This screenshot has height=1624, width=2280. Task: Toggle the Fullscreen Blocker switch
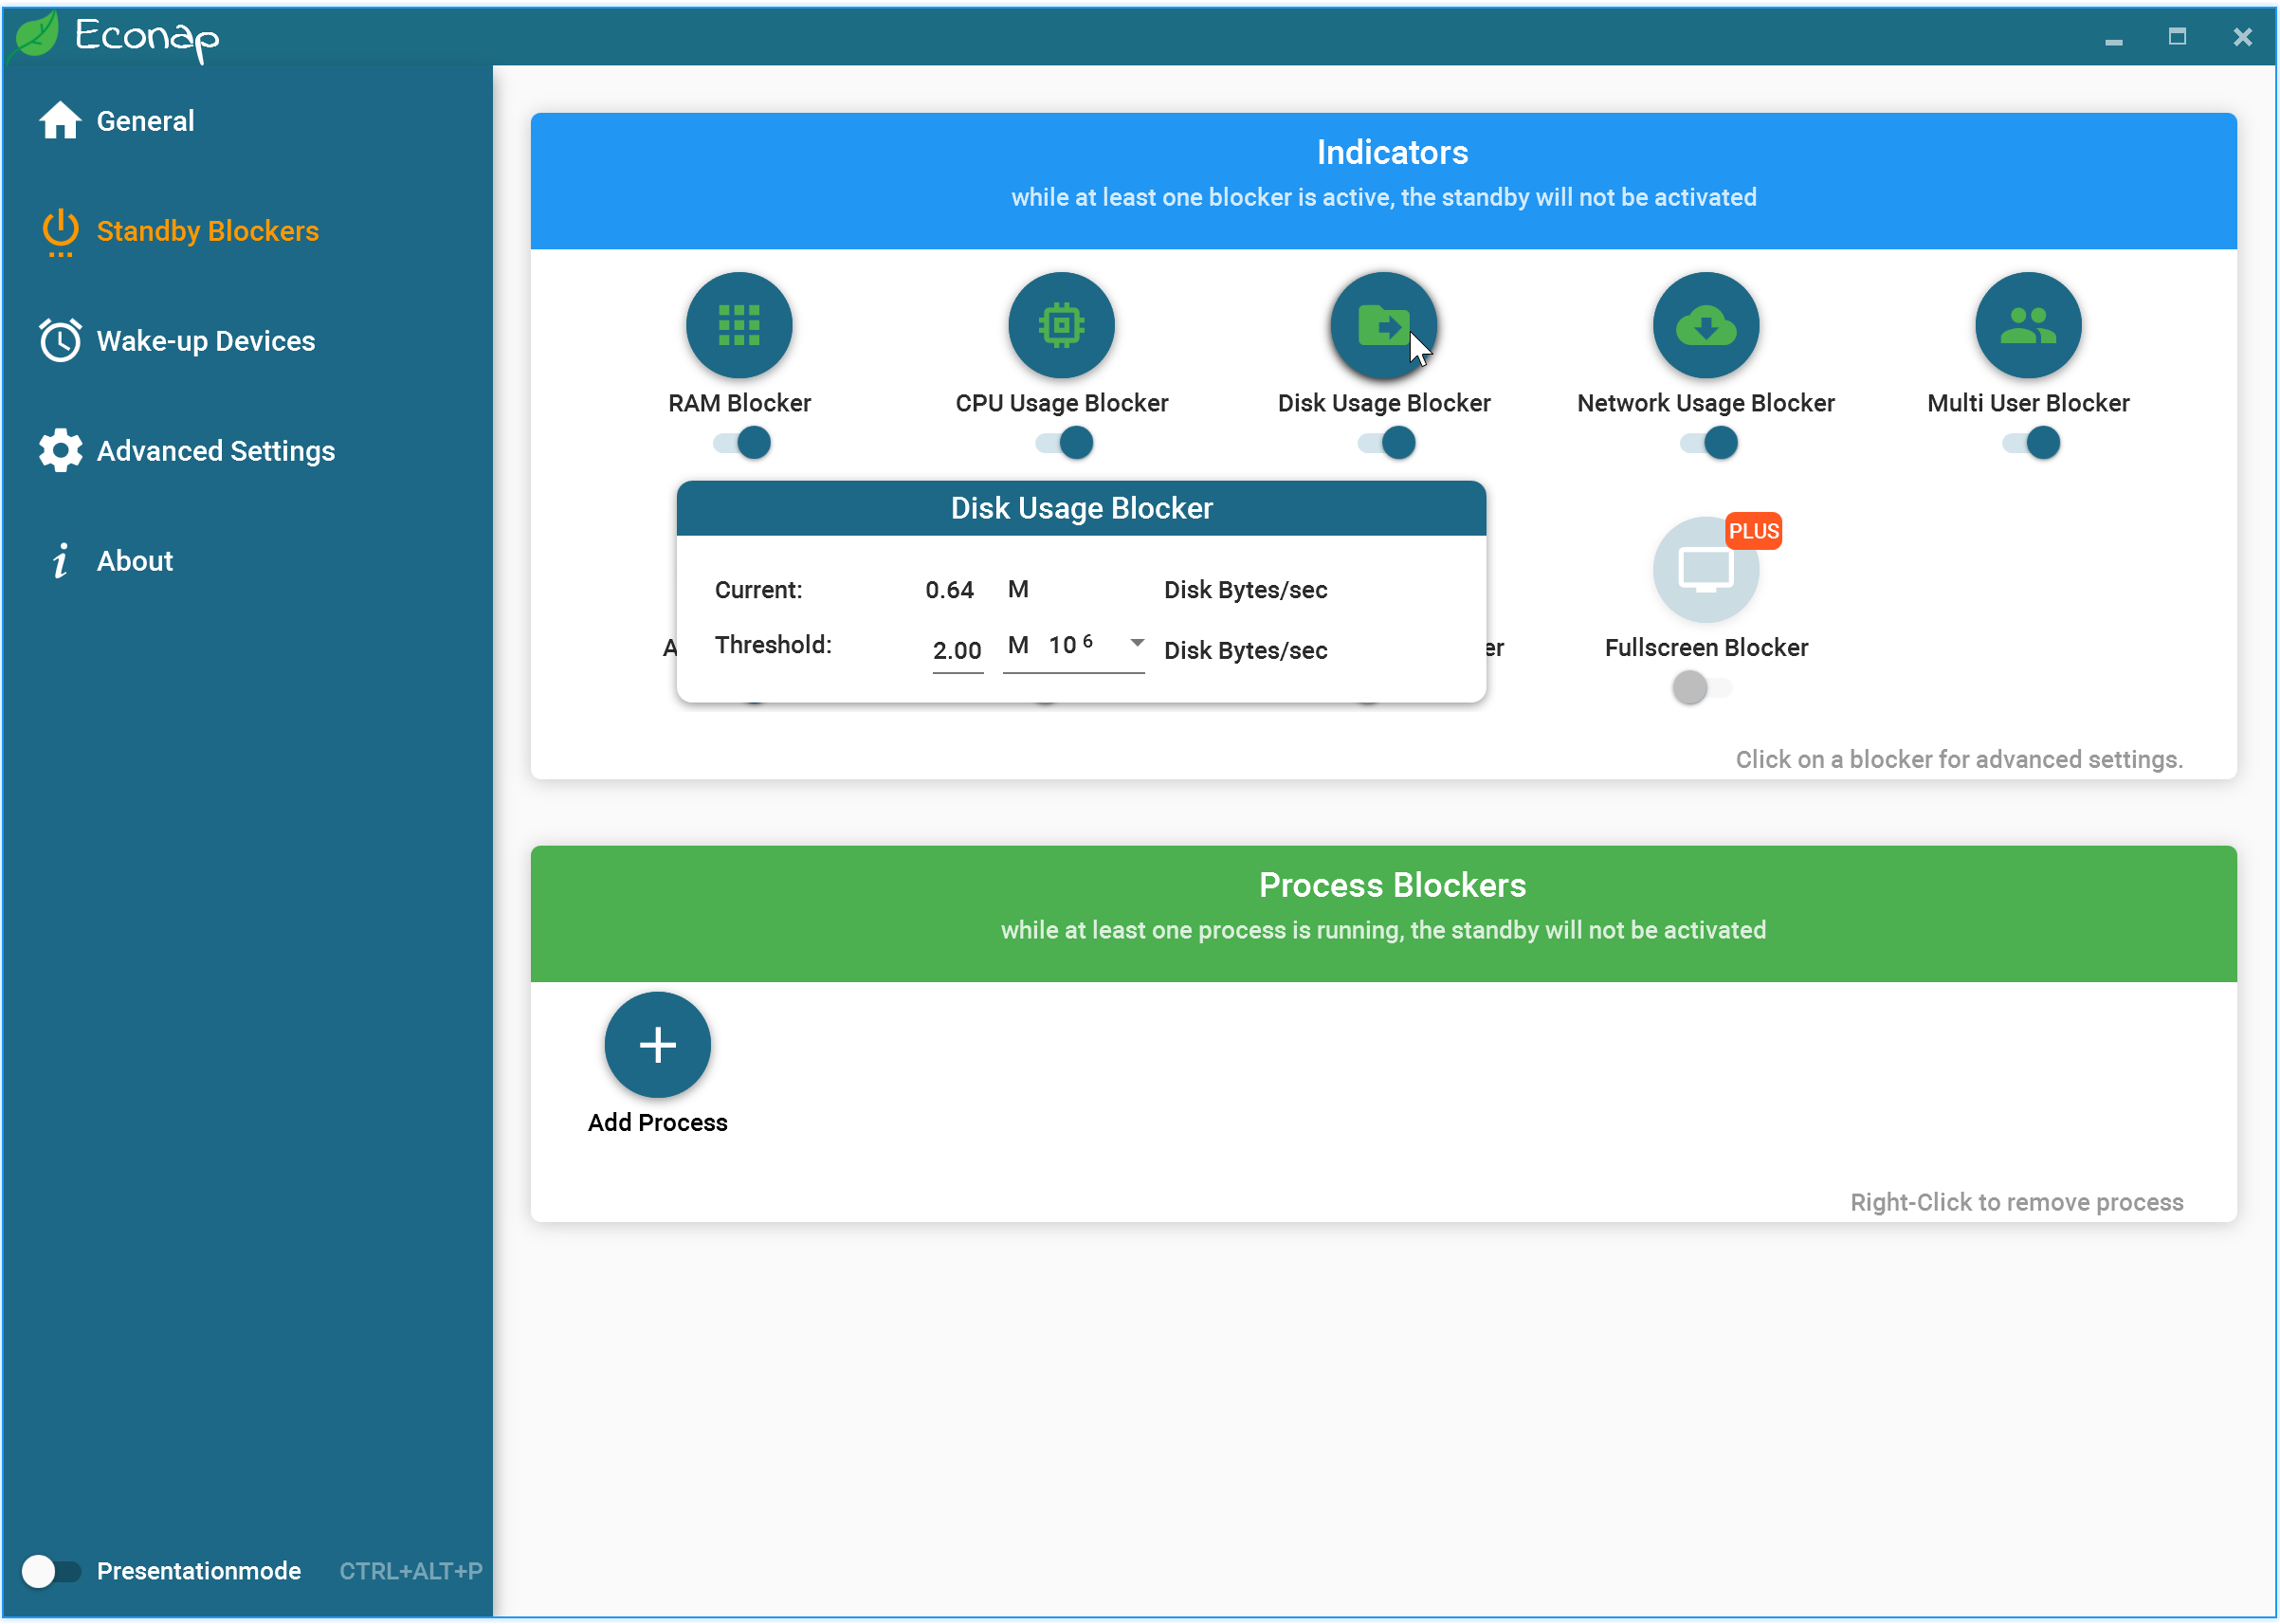click(1701, 687)
